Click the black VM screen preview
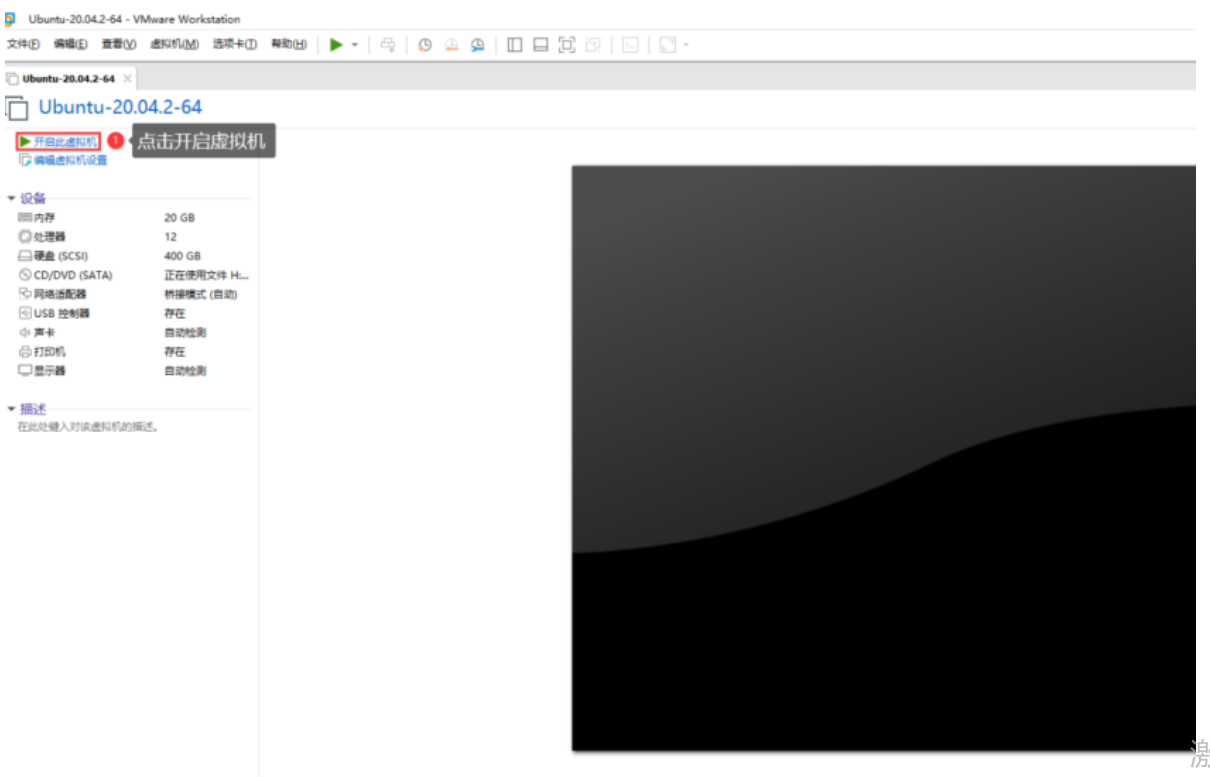1210x777 pixels. coord(883,458)
